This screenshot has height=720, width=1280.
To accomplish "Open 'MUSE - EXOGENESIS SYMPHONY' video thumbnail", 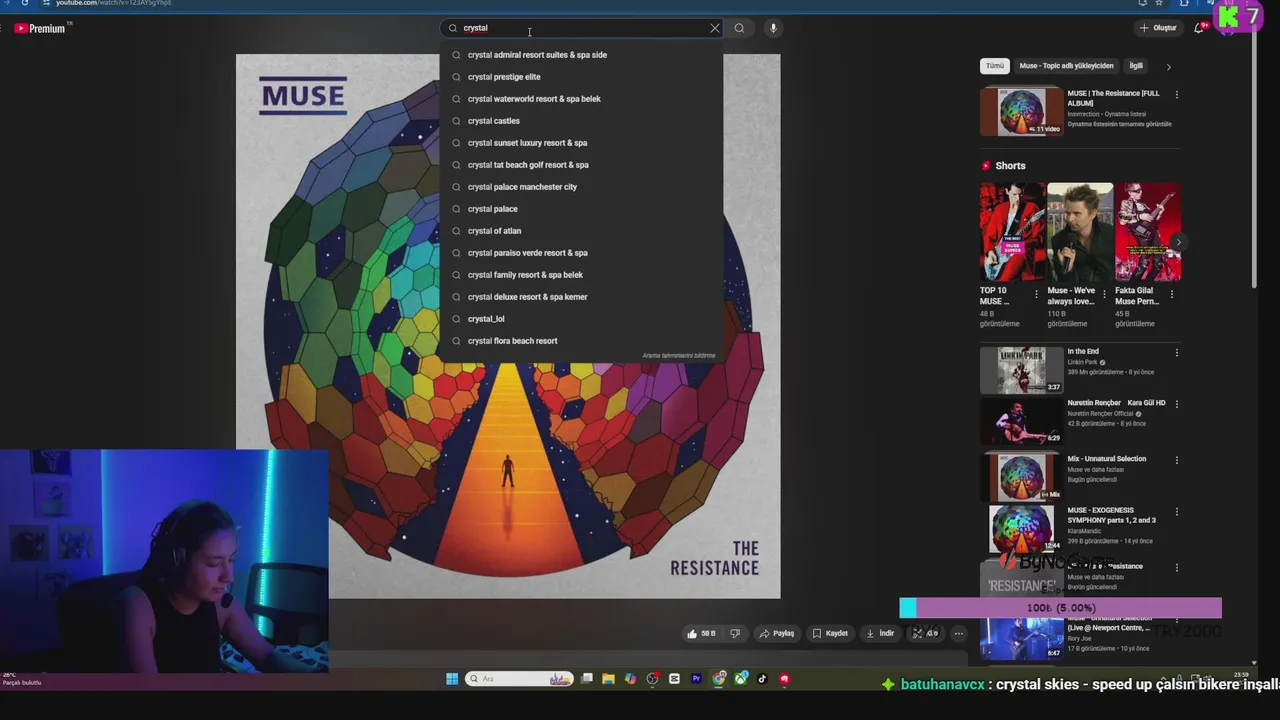I will (x=1021, y=528).
